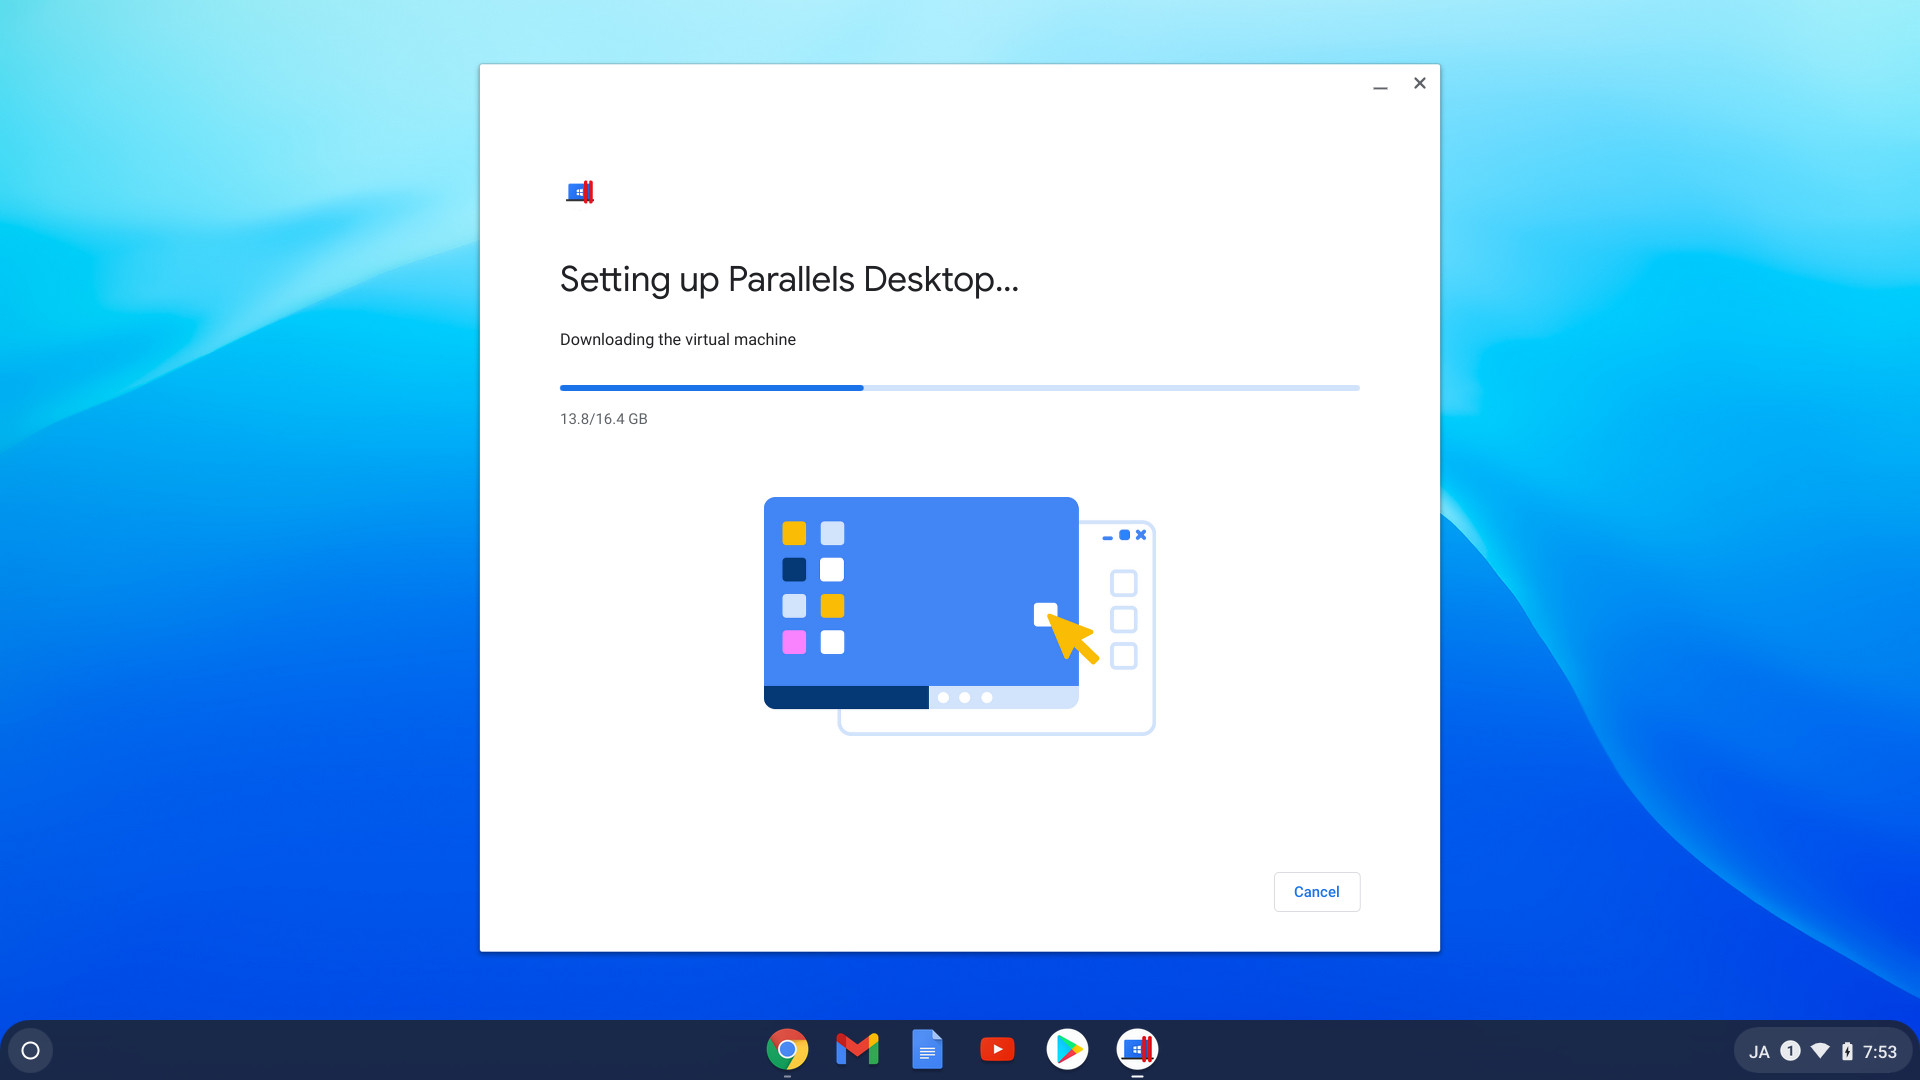Select the Parallels Desktop shelf icon
This screenshot has width=1920, height=1080.
click(1137, 1049)
